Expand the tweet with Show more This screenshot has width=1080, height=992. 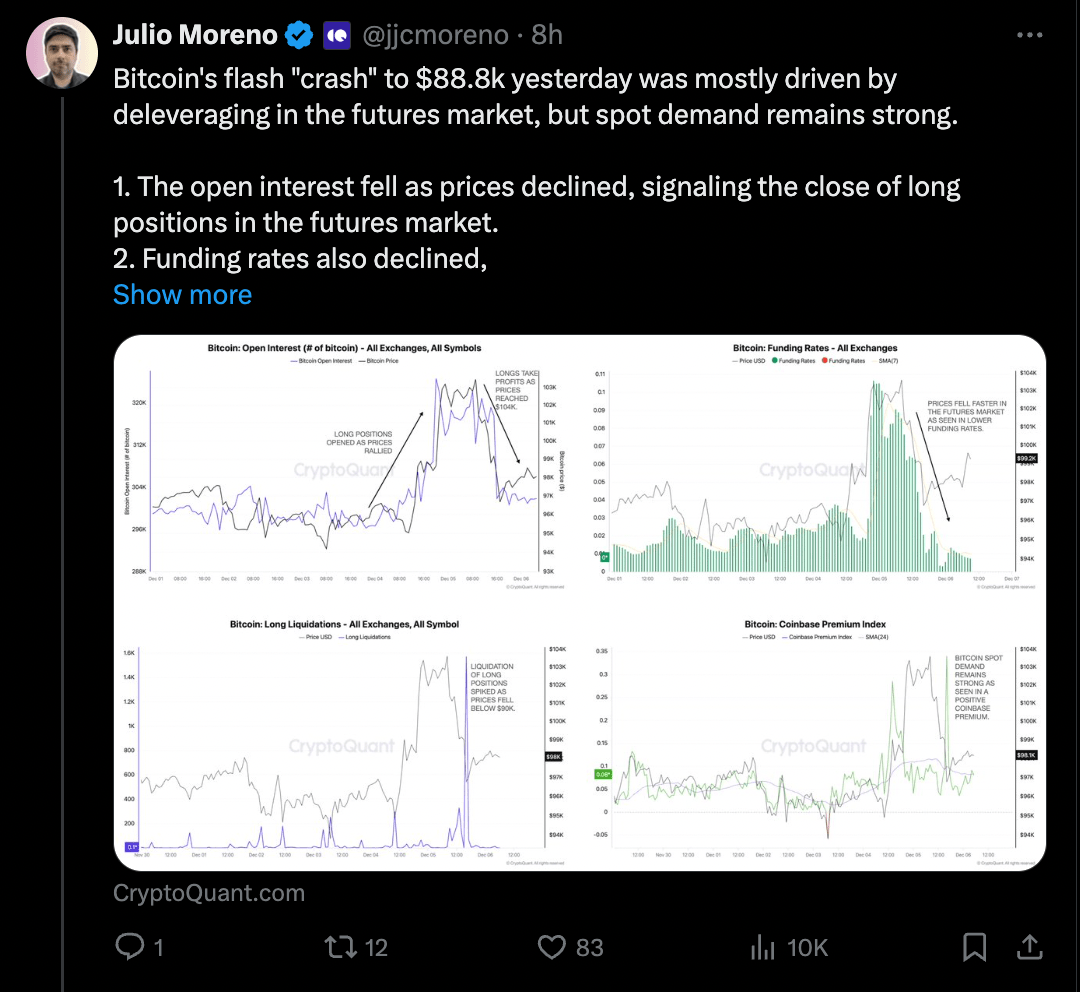[x=182, y=294]
